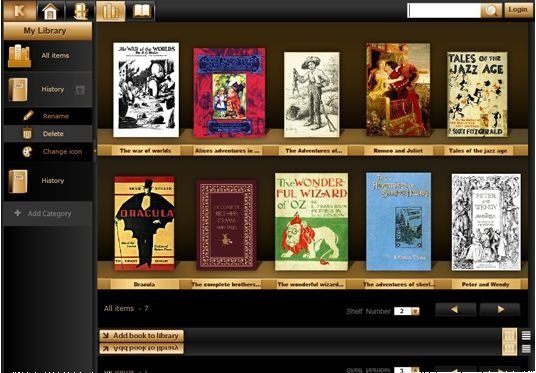Click the K logo icon in top bar

[20, 11]
